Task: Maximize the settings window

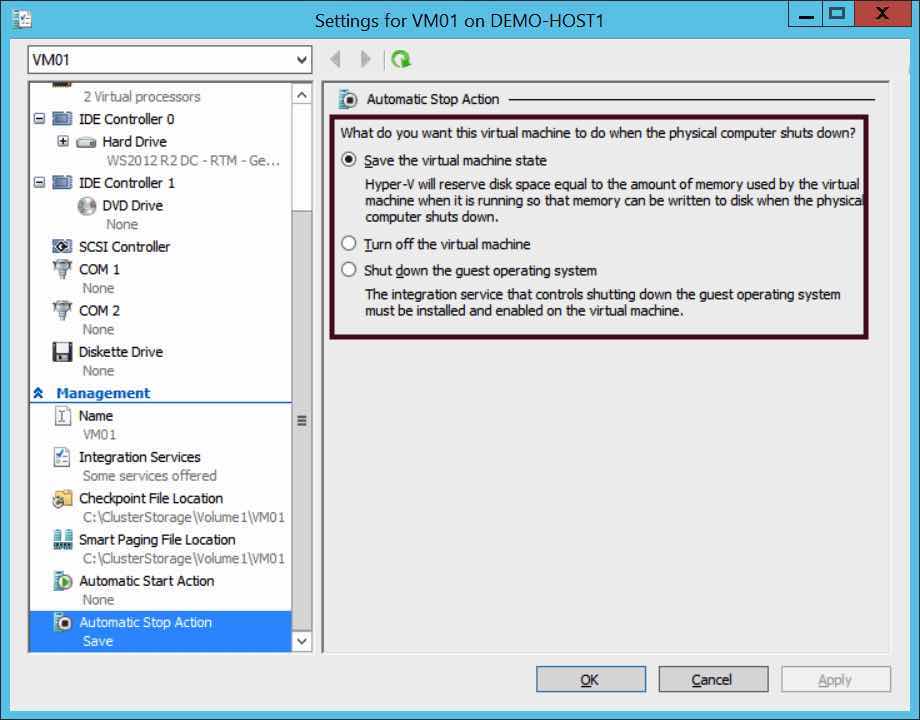Action: click(x=837, y=13)
